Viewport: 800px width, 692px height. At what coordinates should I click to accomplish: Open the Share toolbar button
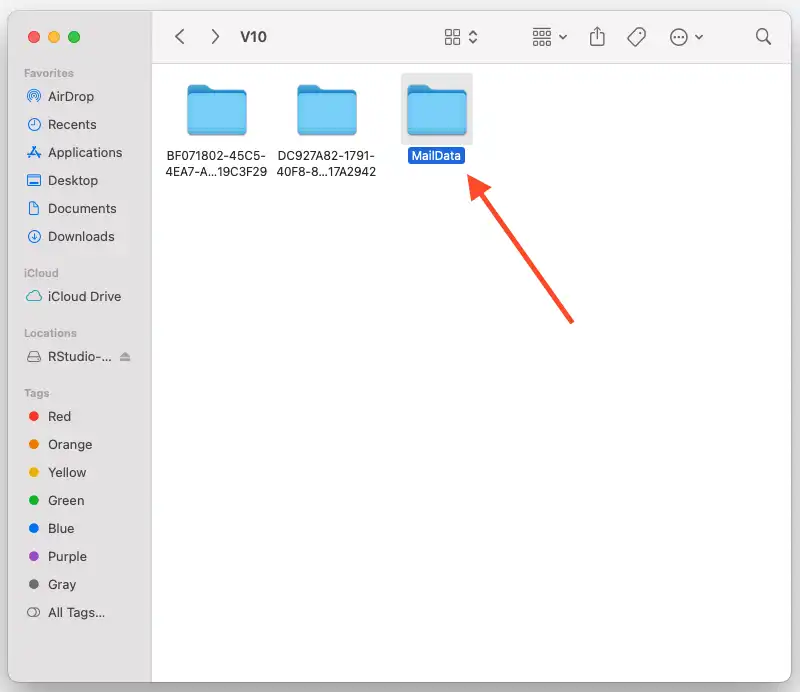click(x=597, y=37)
